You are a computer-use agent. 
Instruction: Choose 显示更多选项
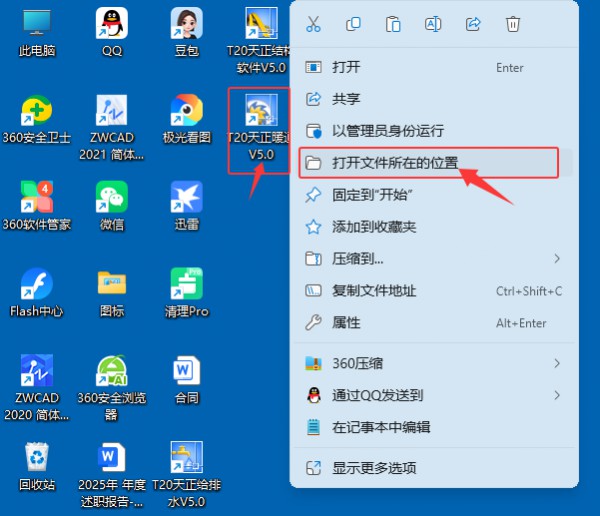point(434,468)
